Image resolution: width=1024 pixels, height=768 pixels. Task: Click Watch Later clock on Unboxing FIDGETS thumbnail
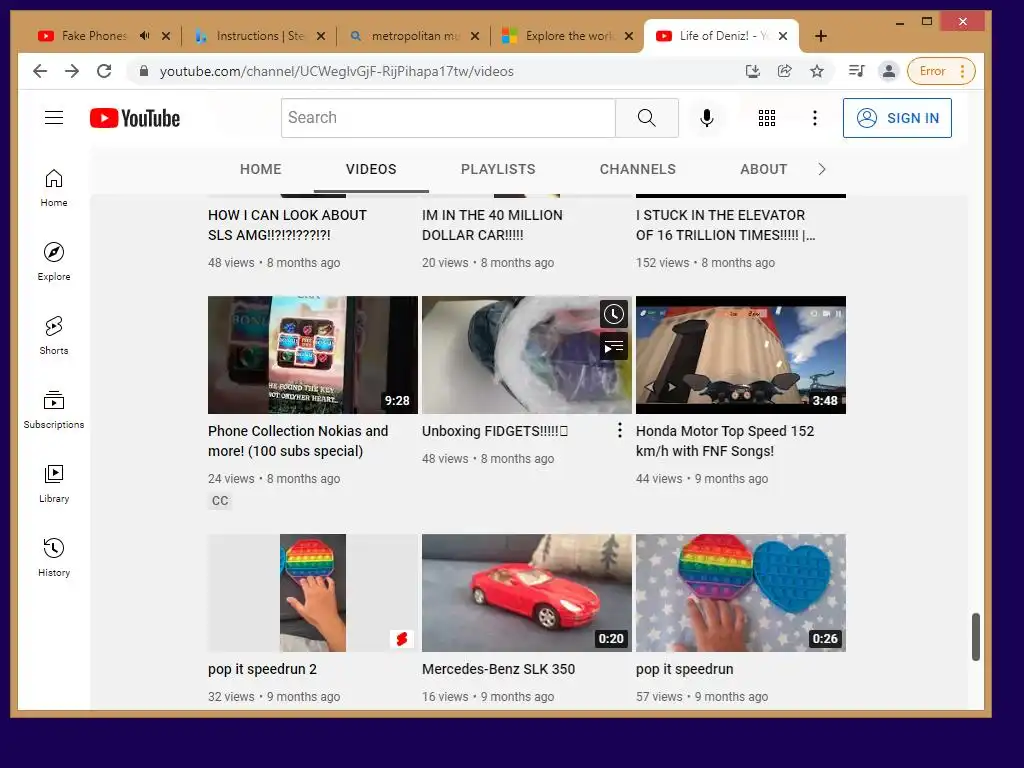coord(614,314)
